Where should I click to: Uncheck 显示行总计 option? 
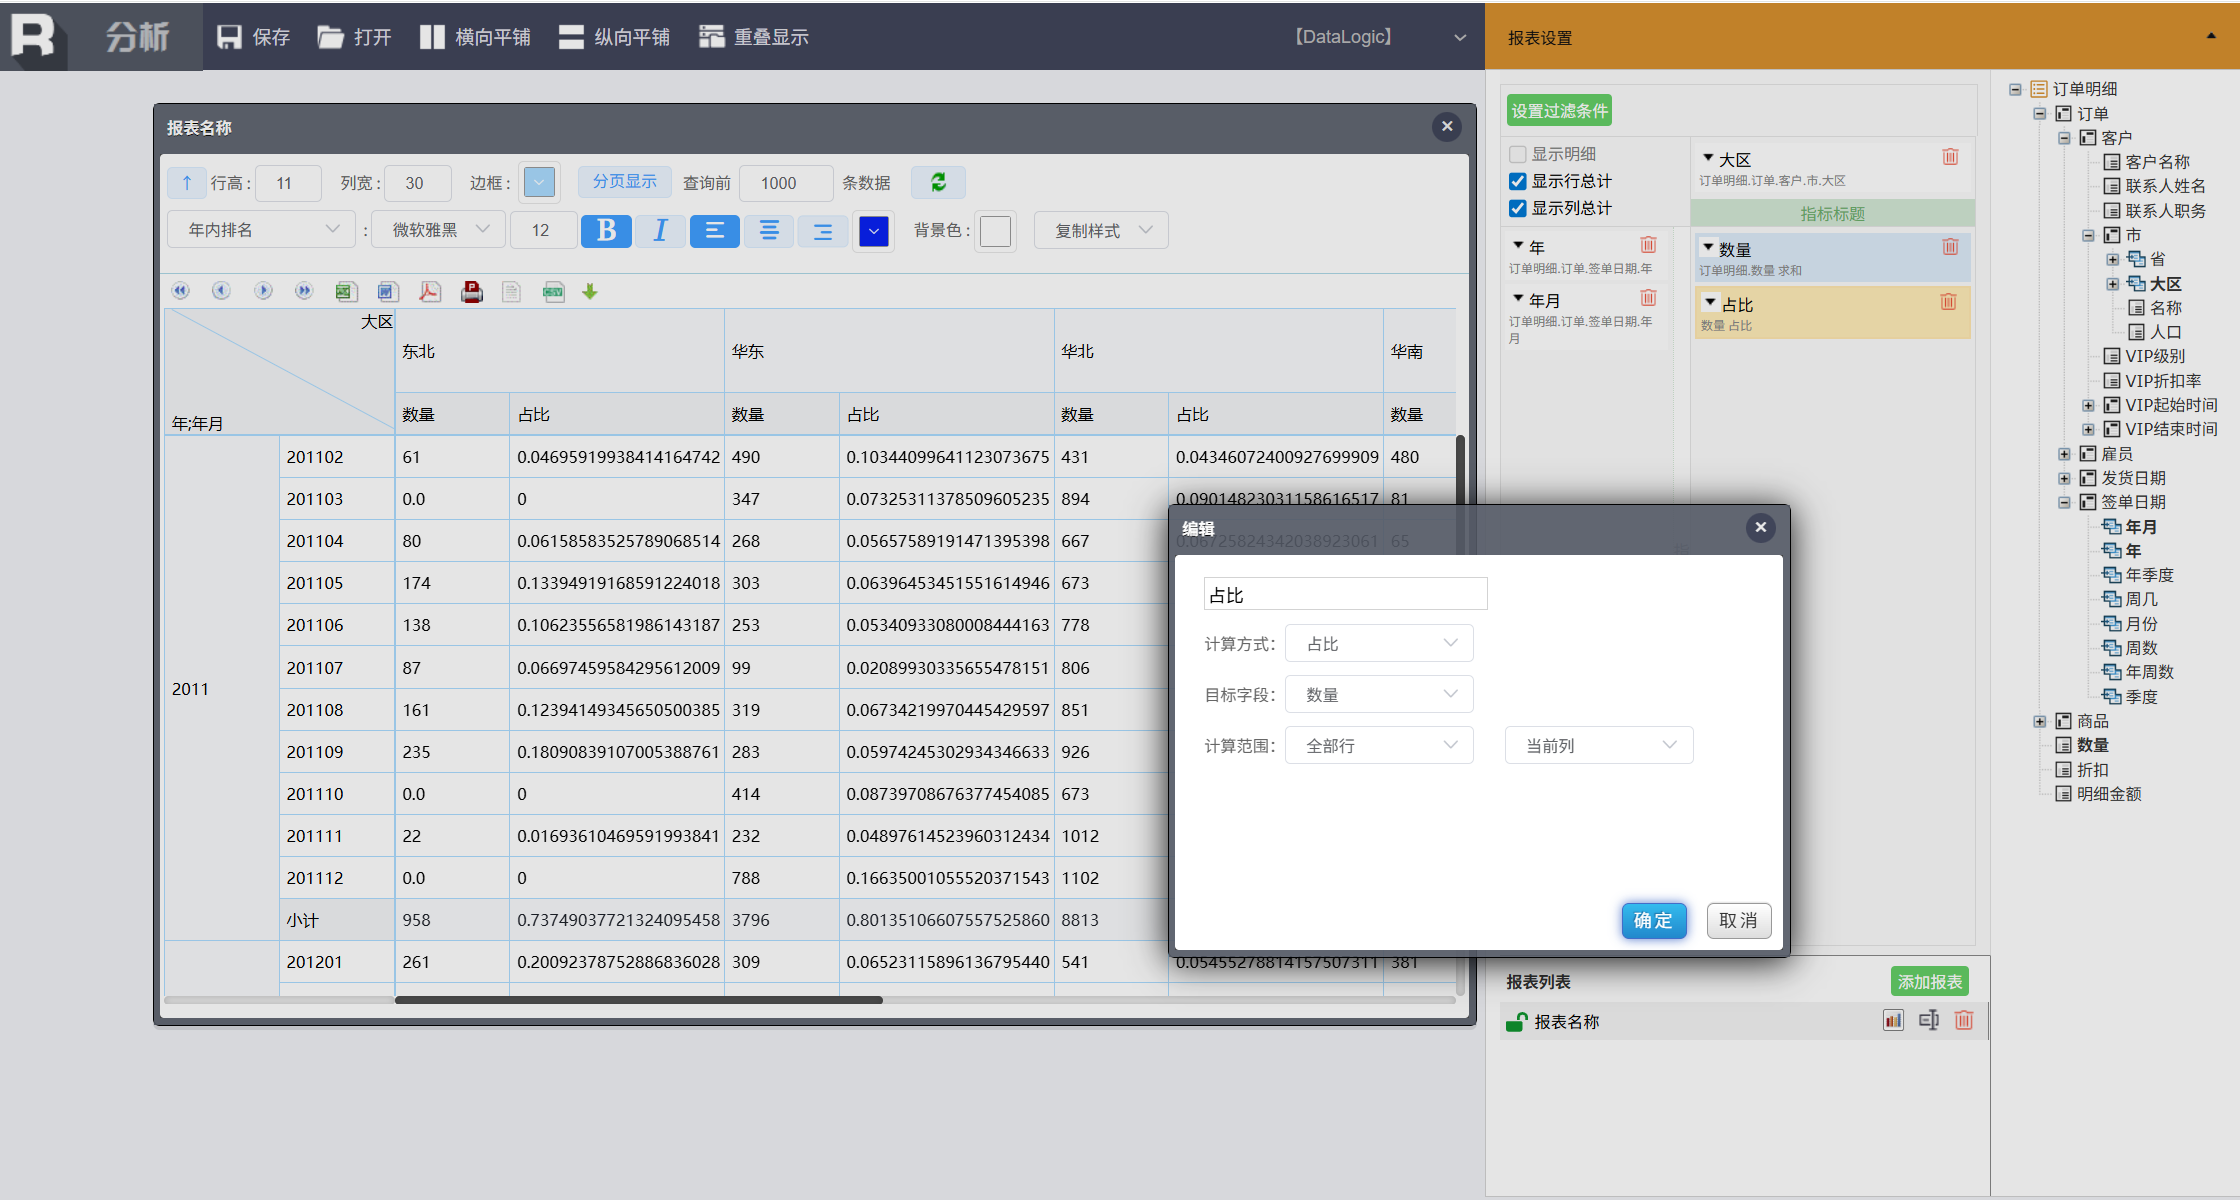(1518, 181)
